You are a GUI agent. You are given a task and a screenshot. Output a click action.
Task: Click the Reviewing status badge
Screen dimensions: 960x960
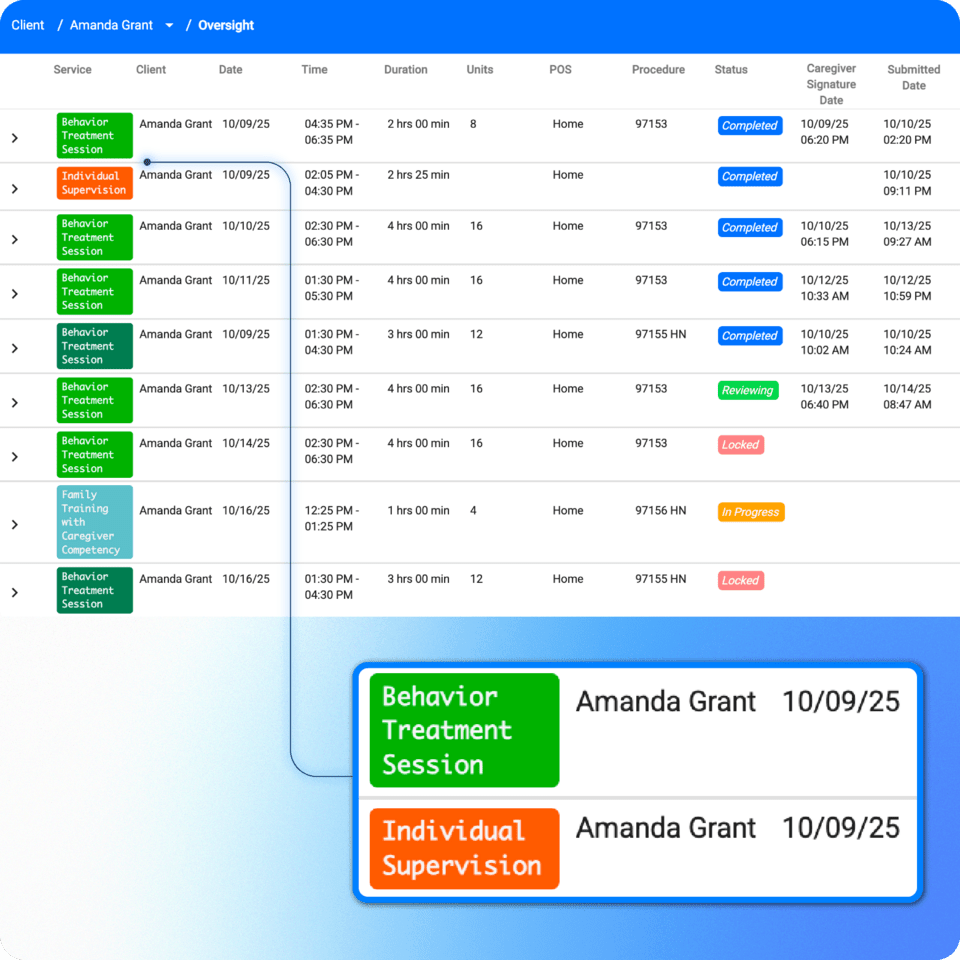(x=747, y=390)
